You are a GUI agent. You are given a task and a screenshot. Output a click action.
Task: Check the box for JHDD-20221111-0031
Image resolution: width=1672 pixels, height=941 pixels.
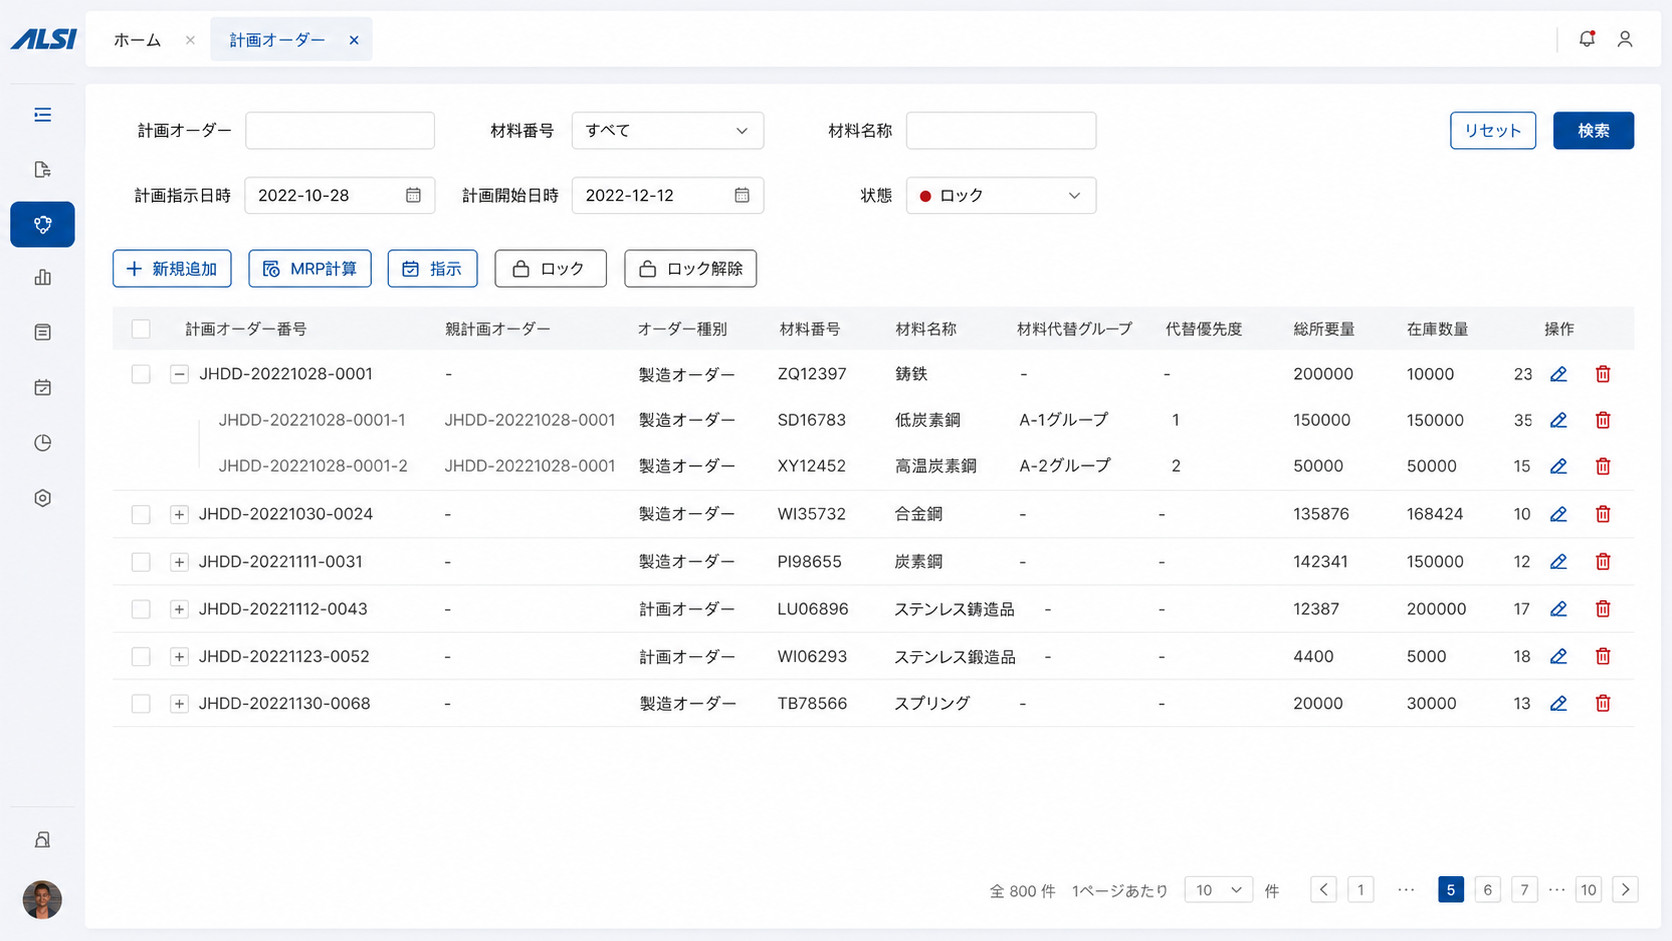(141, 562)
